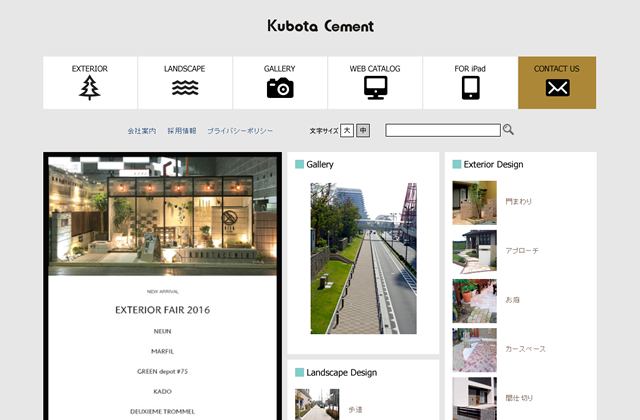Click EXTERIOR FAIR 2016 heading
The image size is (640, 420).
point(162,310)
